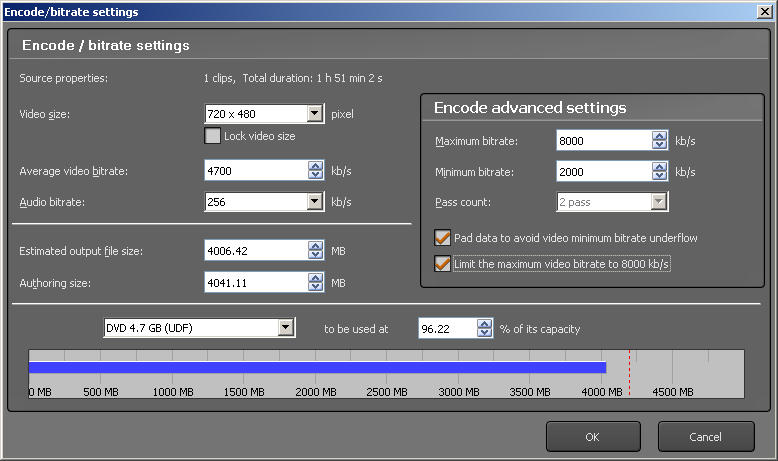Click spinner arrows on Maximum bitrate
This screenshot has height=461, width=778.
click(x=659, y=141)
